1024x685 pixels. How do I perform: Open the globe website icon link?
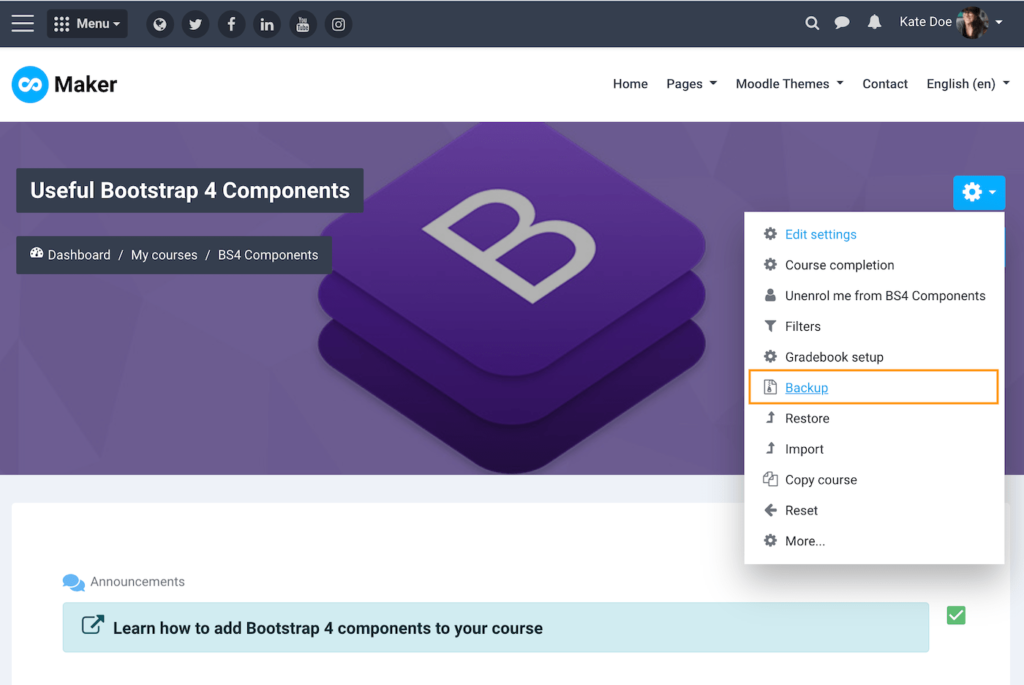(x=159, y=24)
